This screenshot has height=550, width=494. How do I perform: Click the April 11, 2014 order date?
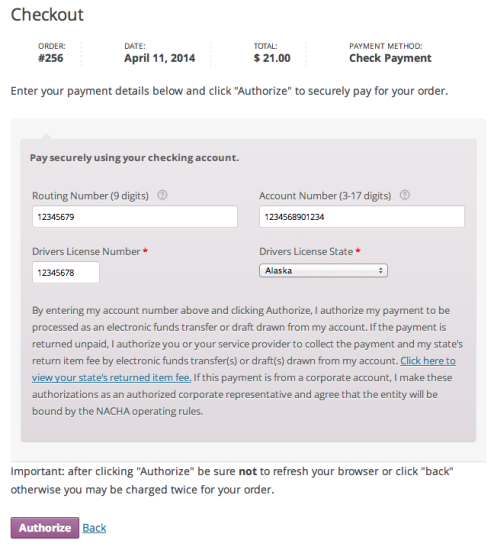click(160, 58)
